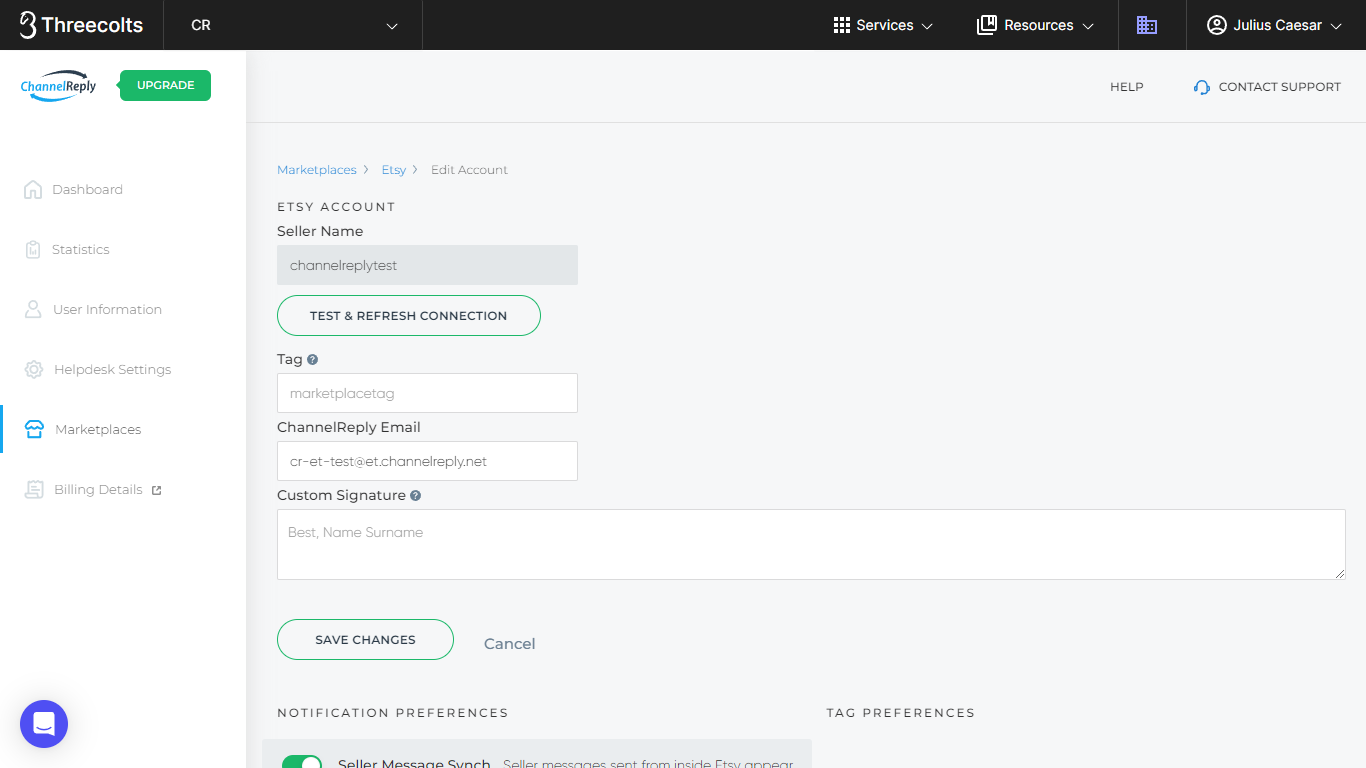Viewport: 1366px width, 768px height.
Task: Click SAVE CHANGES
Action: (365, 640)
